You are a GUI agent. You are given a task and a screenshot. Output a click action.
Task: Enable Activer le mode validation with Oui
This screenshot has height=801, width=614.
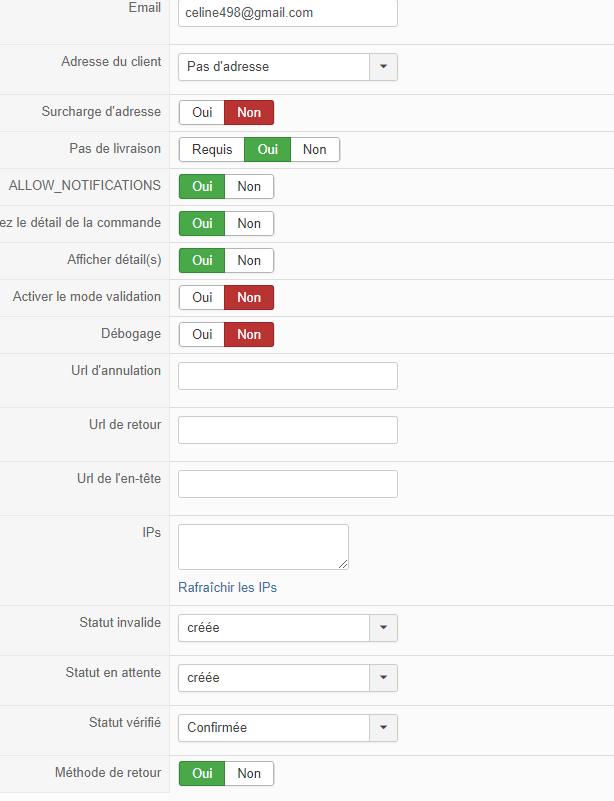[202, 298]
